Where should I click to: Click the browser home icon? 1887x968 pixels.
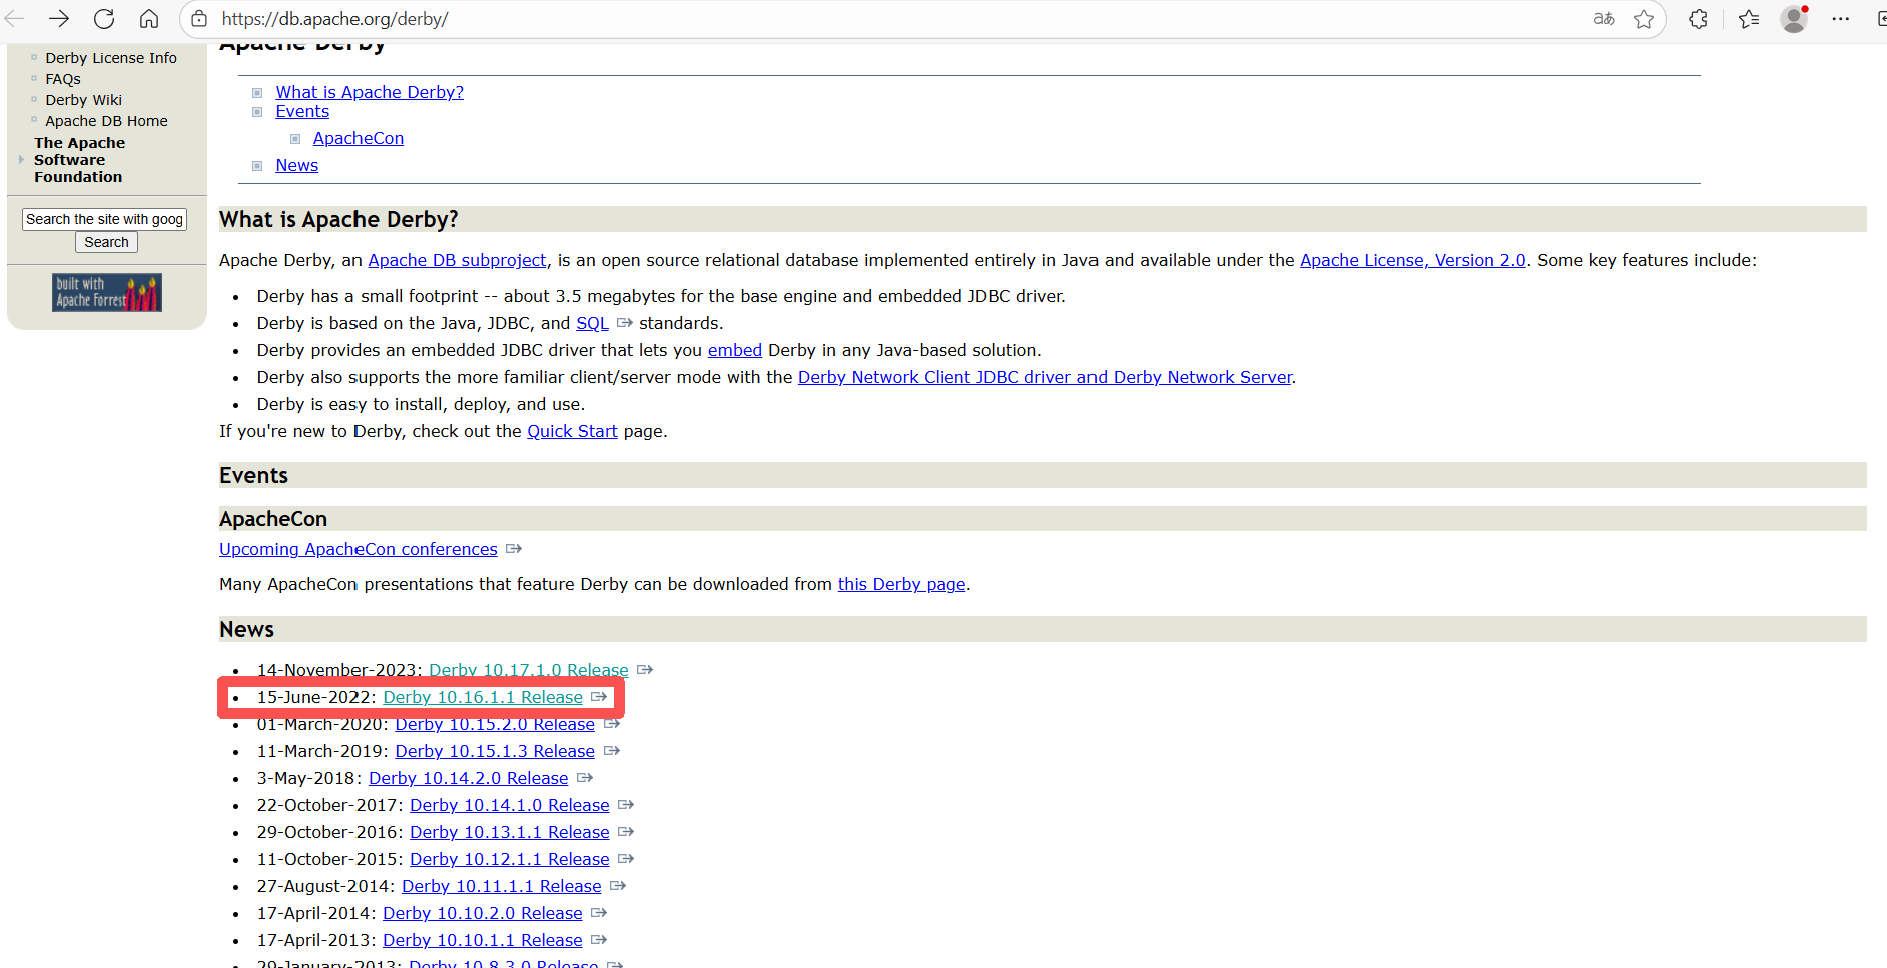[x=149, y=19]
